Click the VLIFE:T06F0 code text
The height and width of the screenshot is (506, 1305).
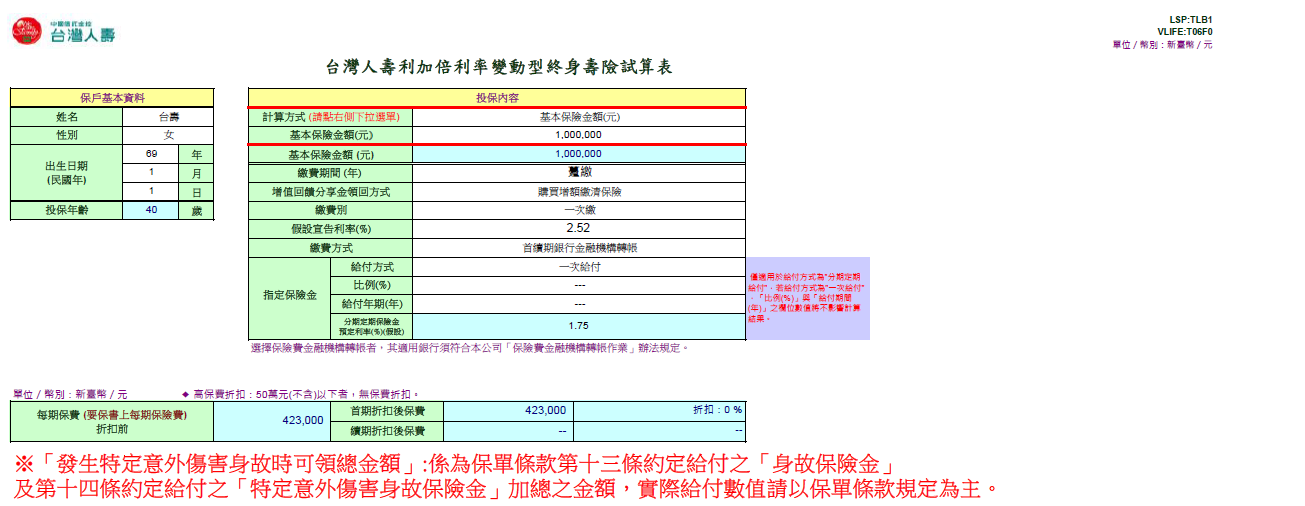(1185, 32)
